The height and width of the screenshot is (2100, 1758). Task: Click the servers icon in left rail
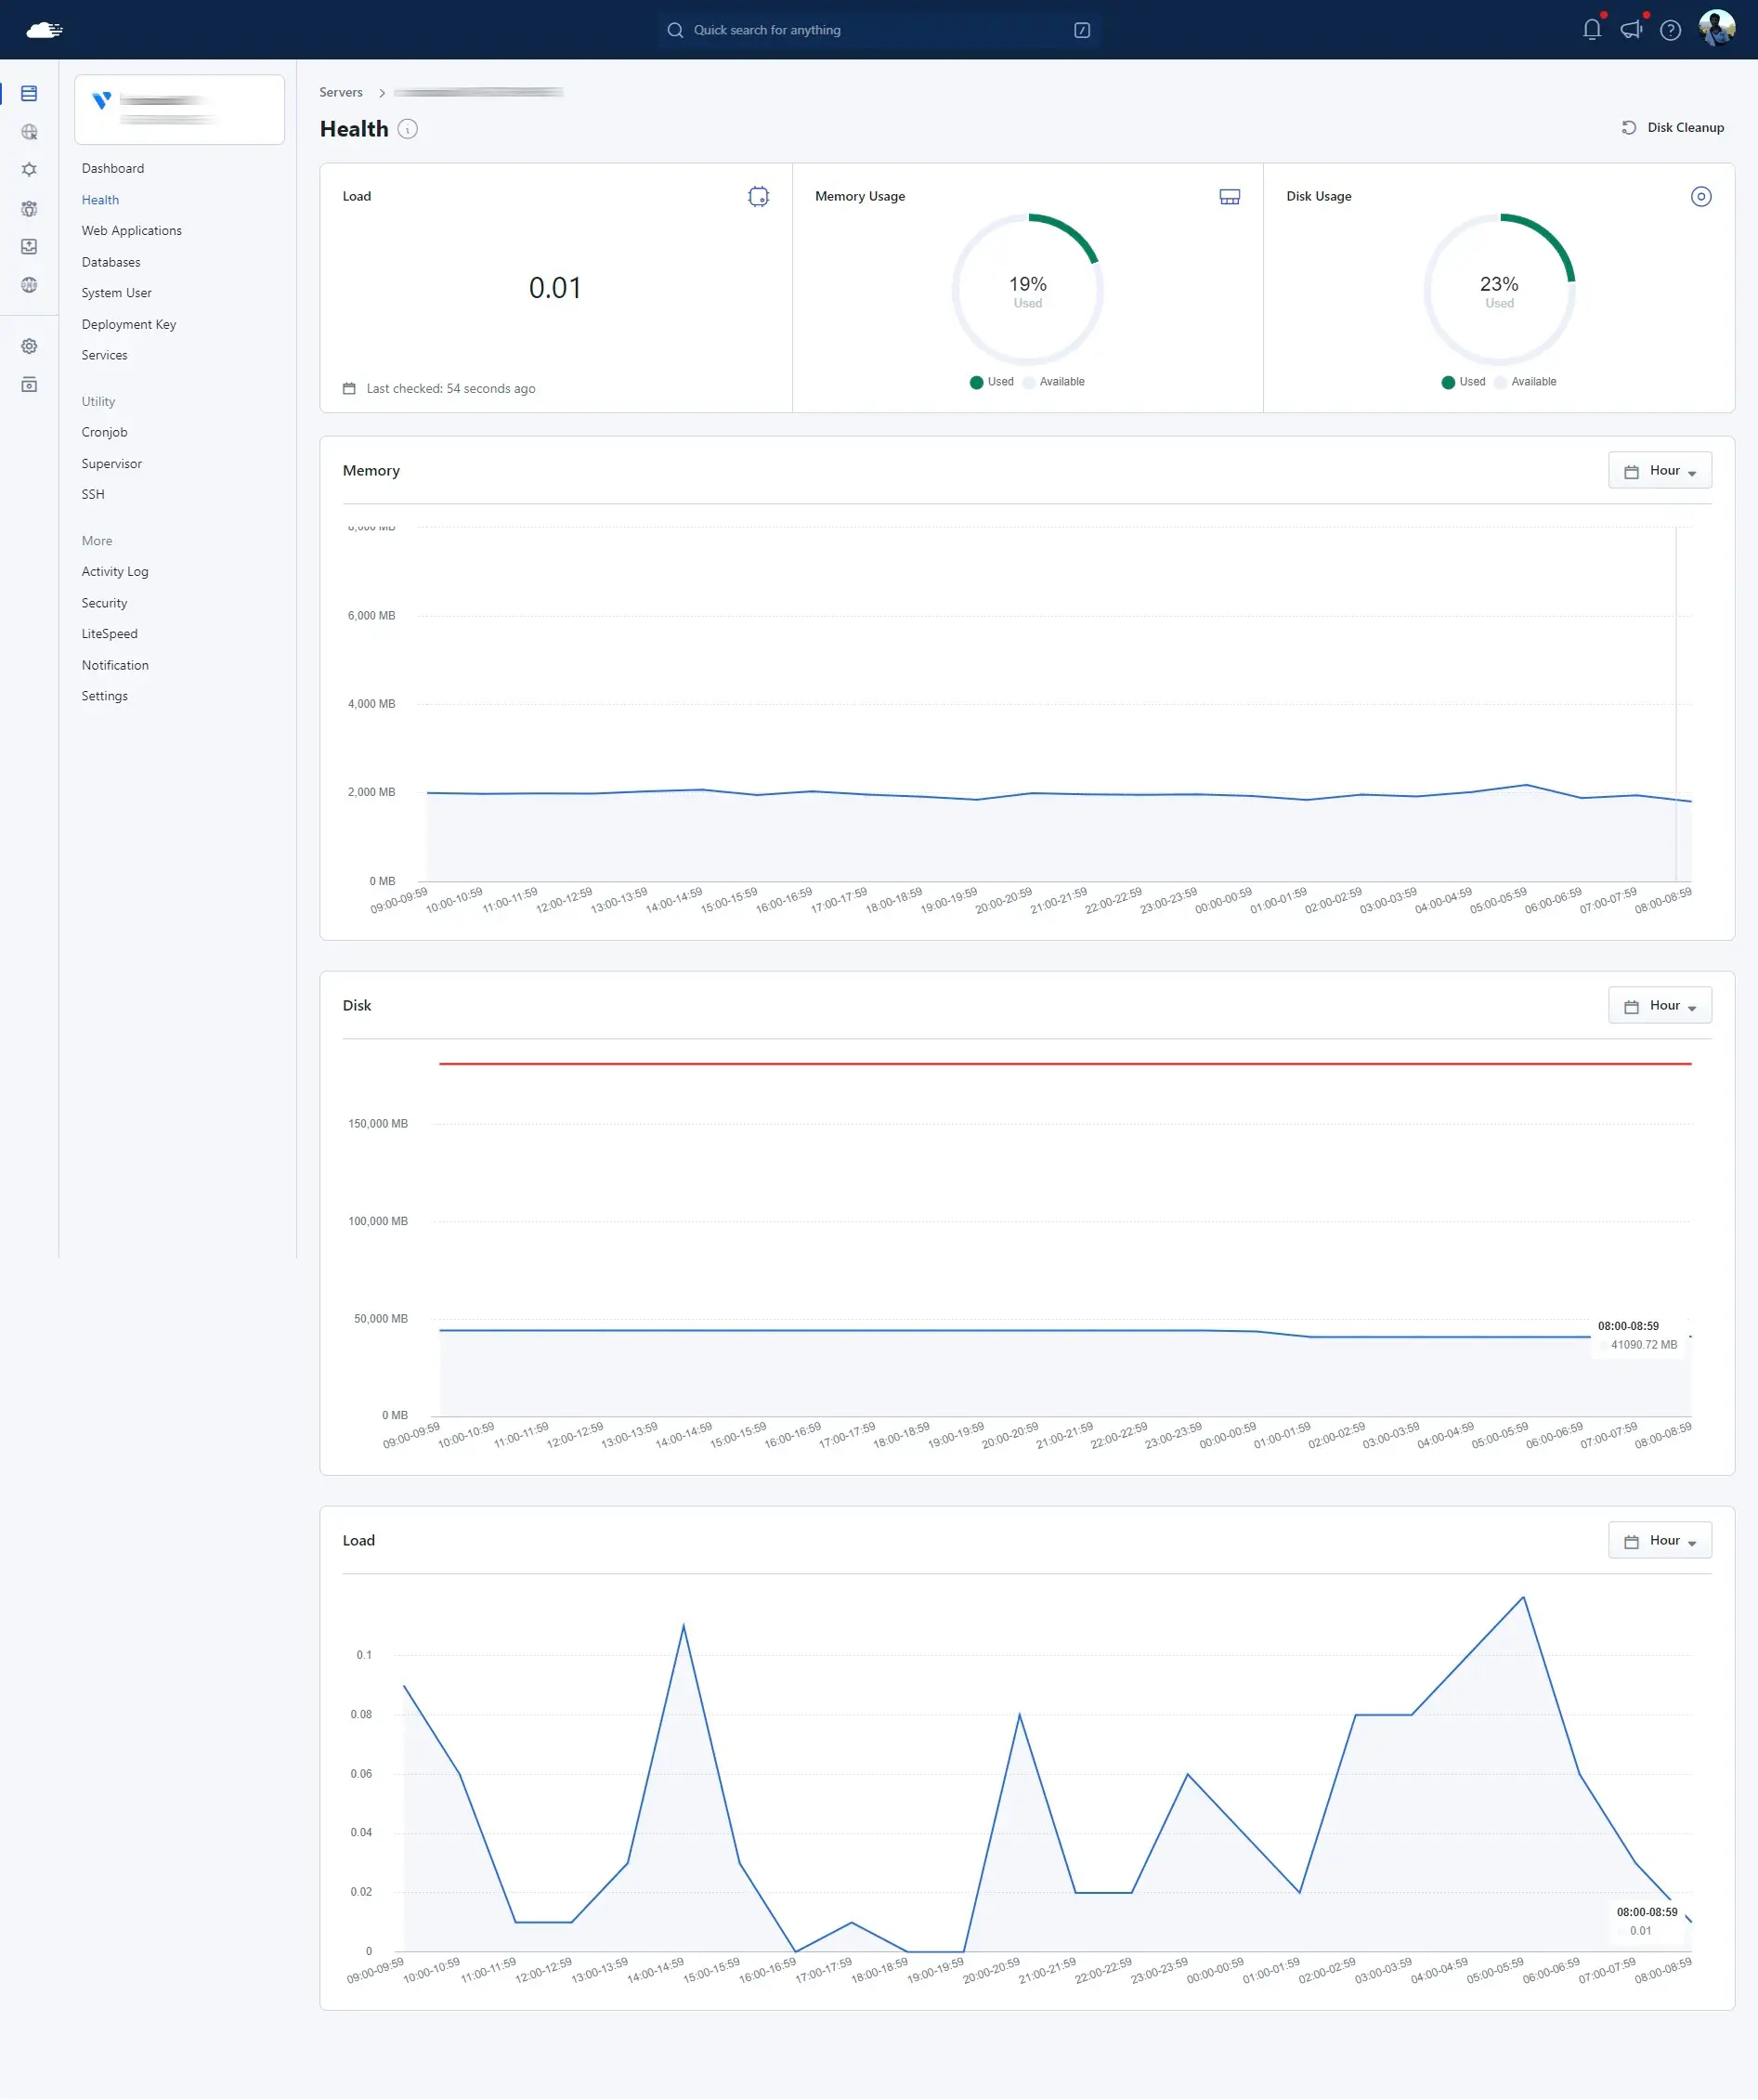point(29,93)
